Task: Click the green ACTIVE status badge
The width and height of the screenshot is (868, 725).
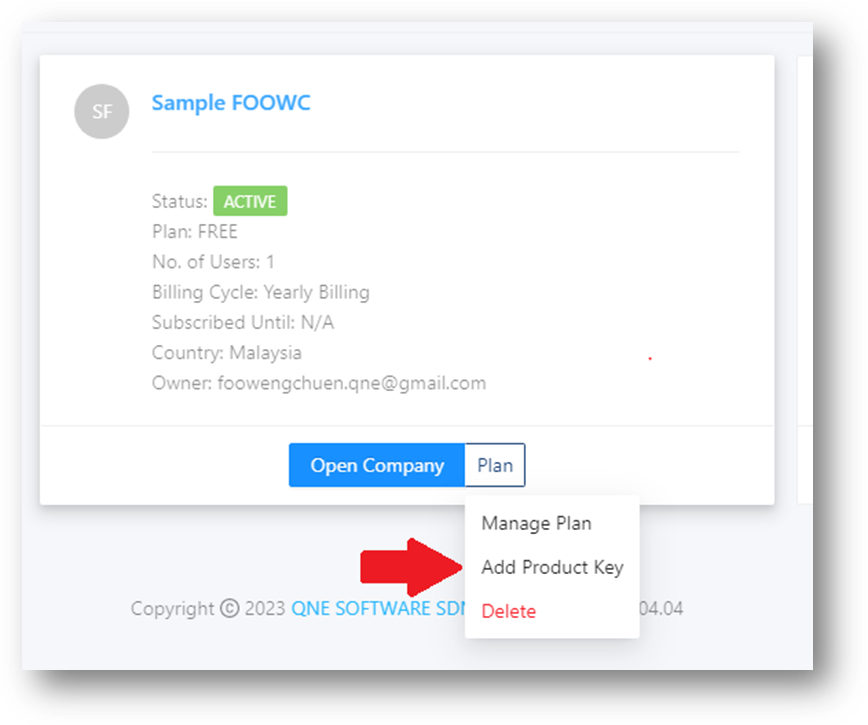Action: pyautogui.click(x=250, y=201)
